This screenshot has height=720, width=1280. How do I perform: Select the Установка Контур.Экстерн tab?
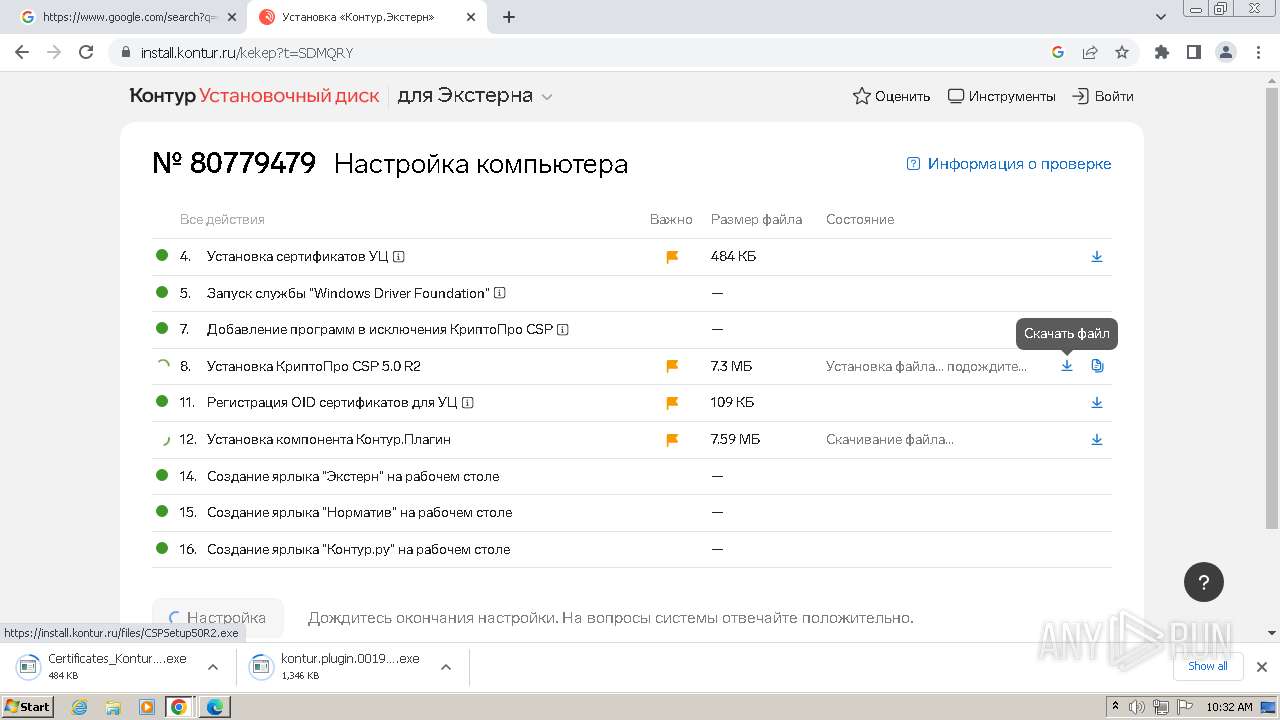[x=369, y=17]
